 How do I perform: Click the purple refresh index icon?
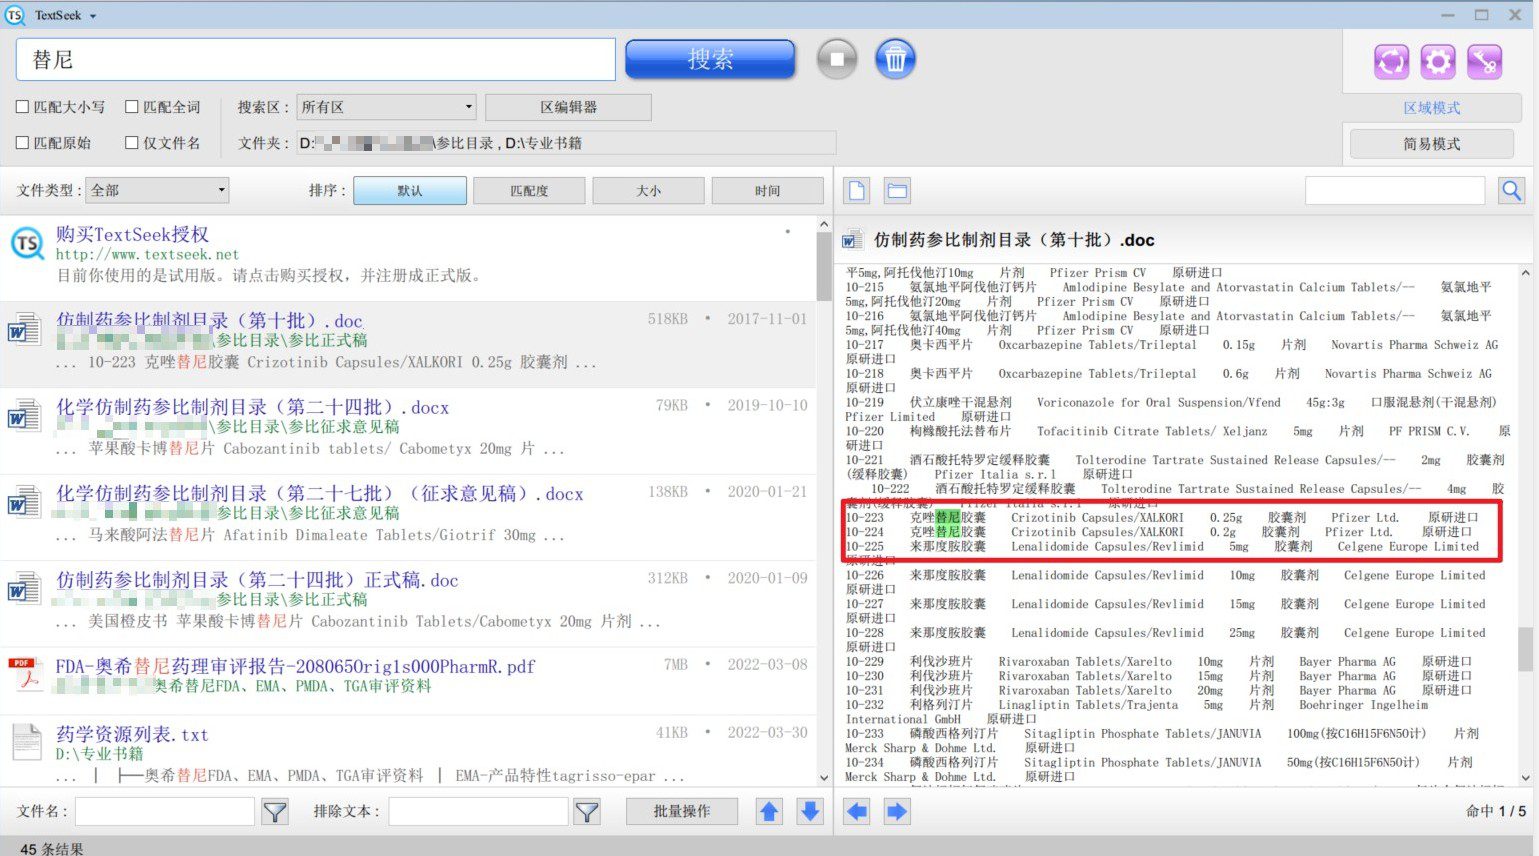pos(1391,62)
